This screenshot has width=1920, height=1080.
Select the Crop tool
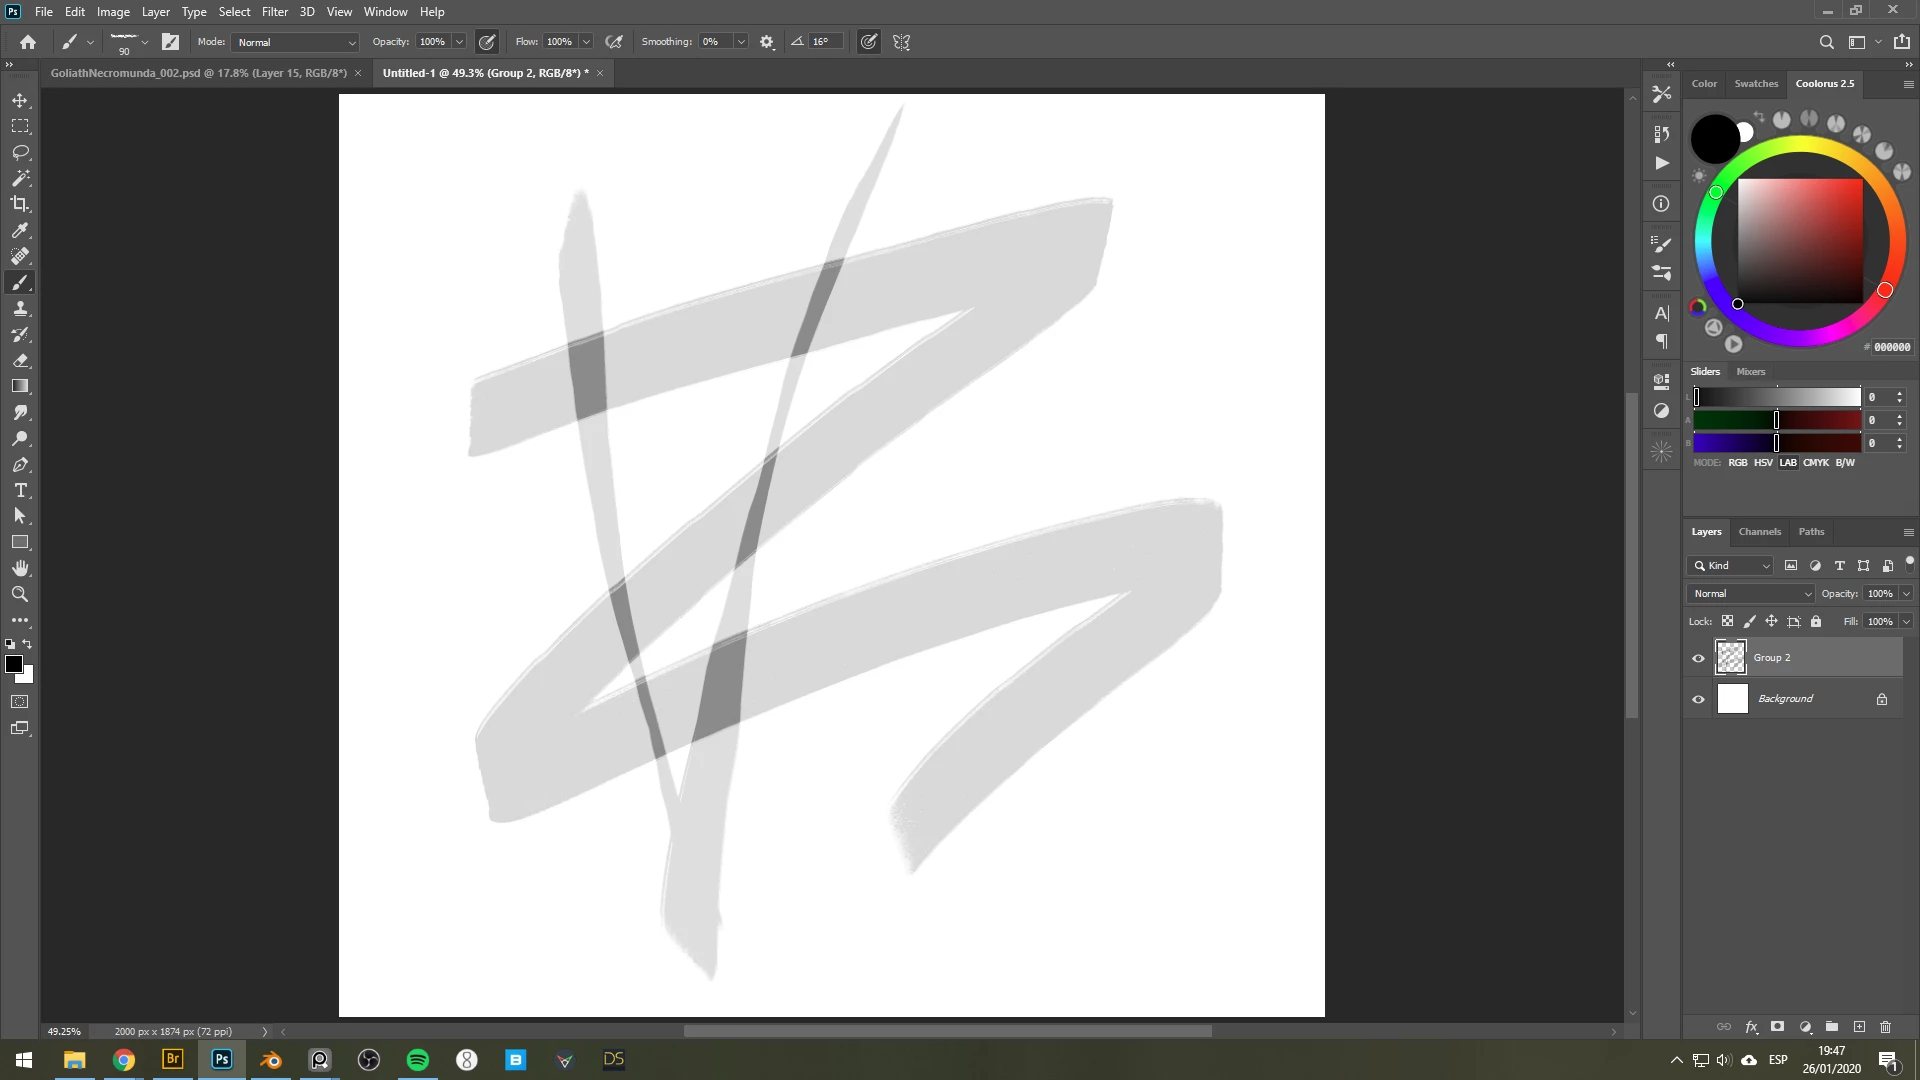pyautogui.click(x=20, y=204)
